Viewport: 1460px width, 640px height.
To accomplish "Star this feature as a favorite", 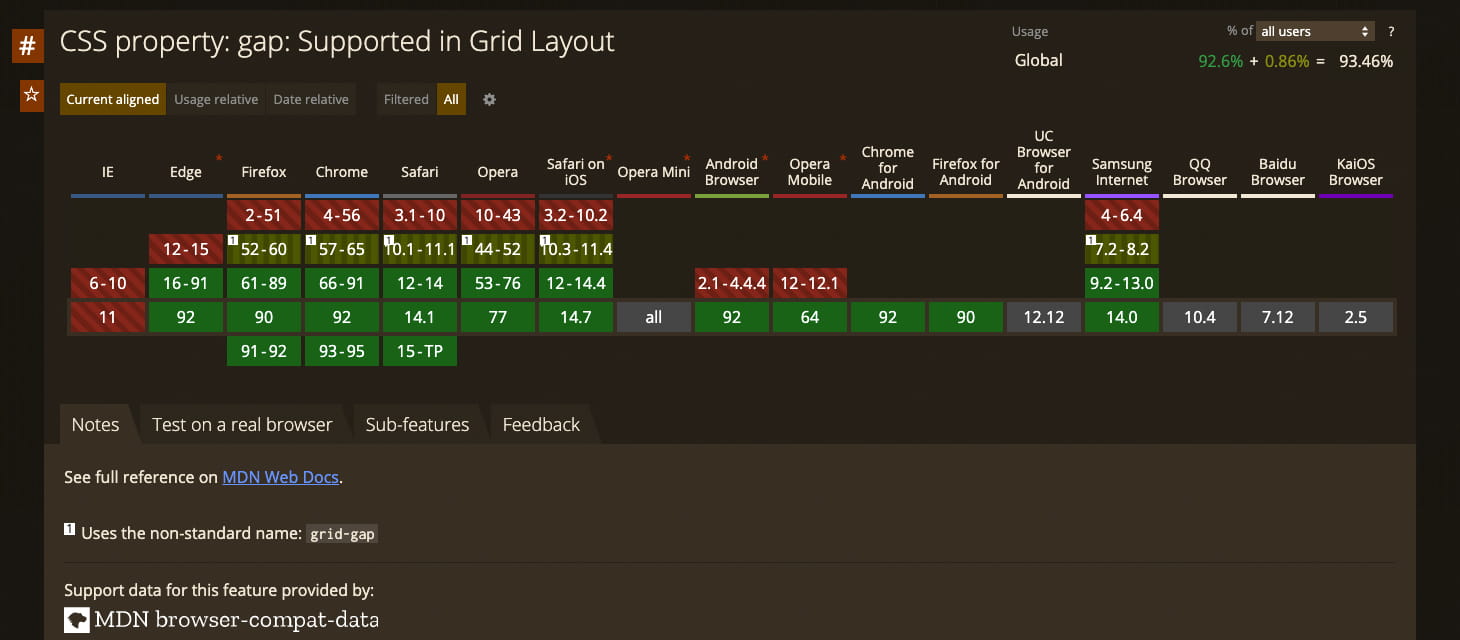I will 32,96.
